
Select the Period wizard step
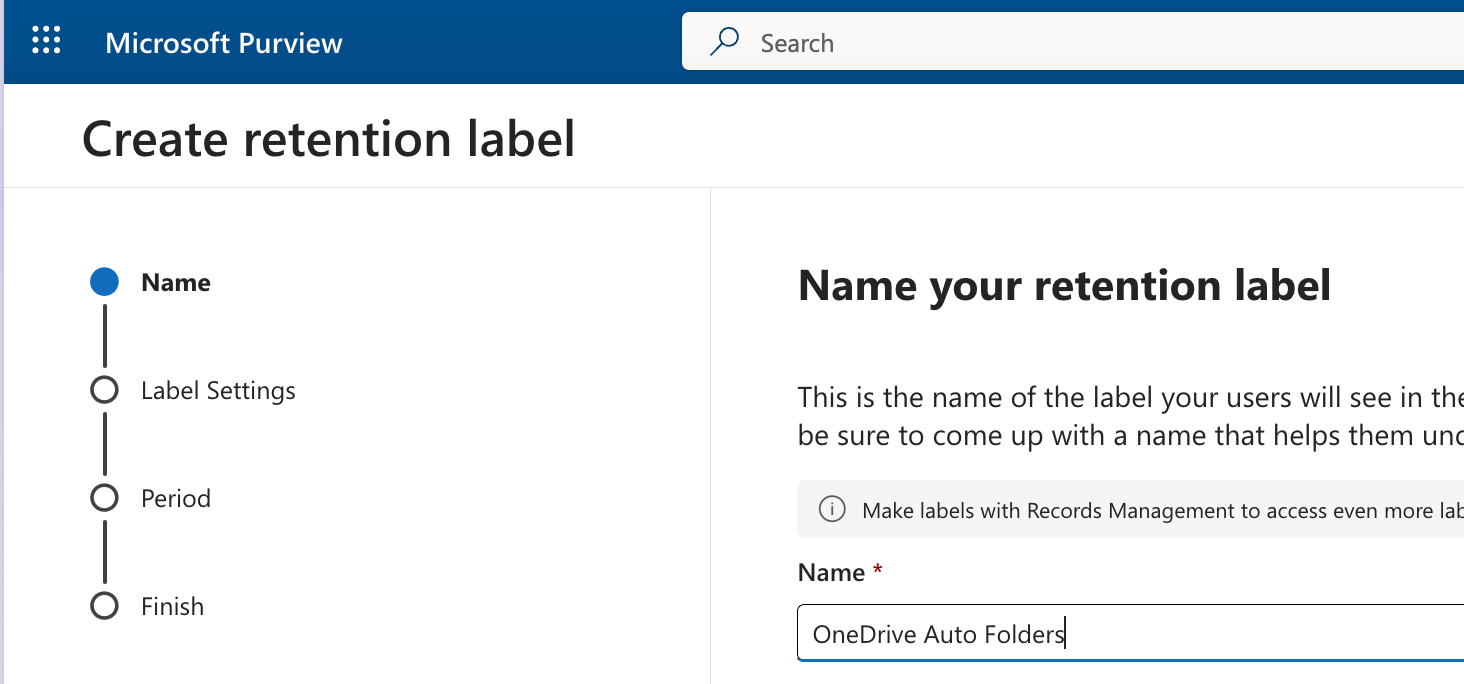175,497
